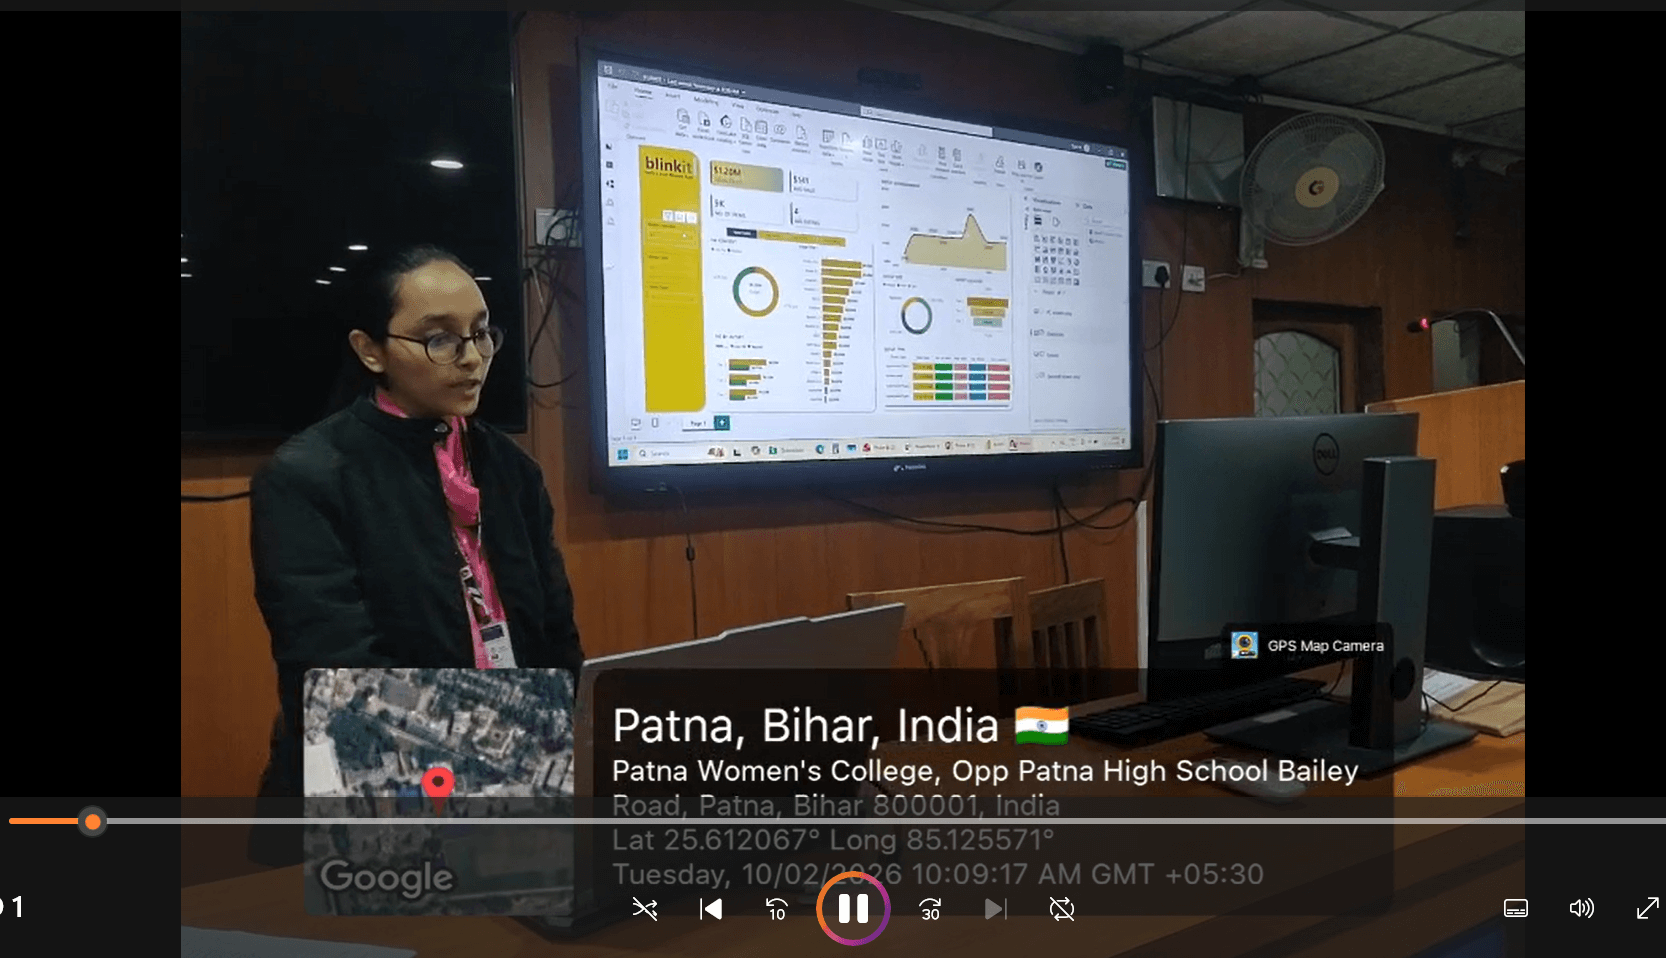Skip forward 30 seconds

pos(930,908)
